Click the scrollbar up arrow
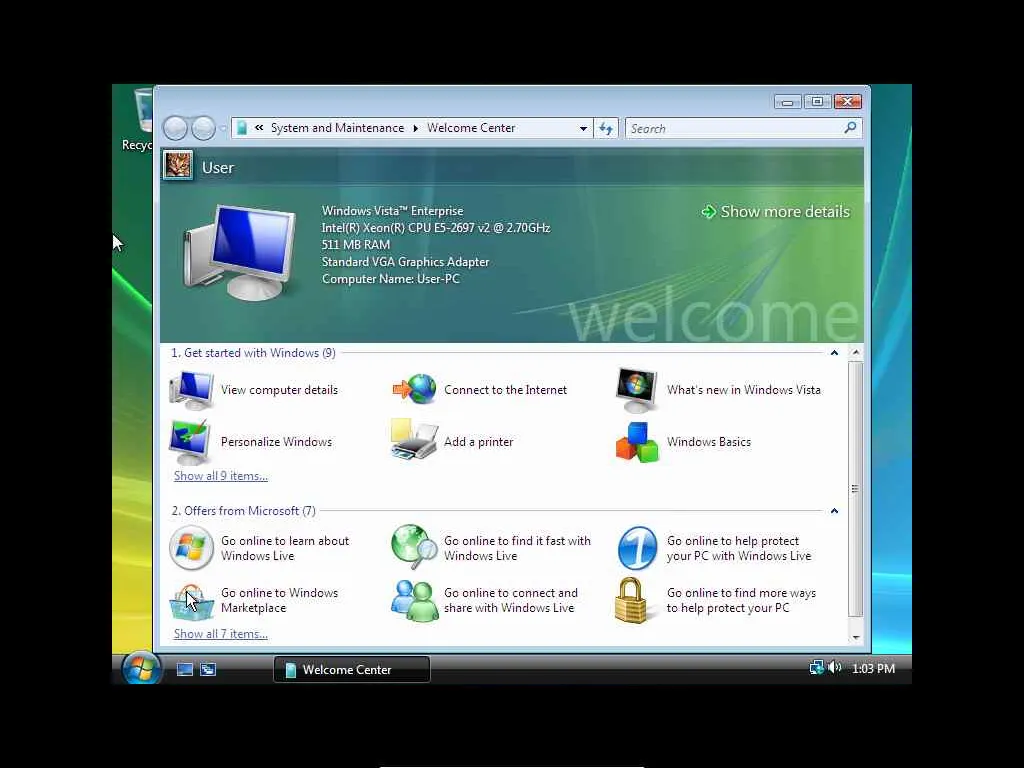This screenshot has width=1024, height=768. coord(856,353)
